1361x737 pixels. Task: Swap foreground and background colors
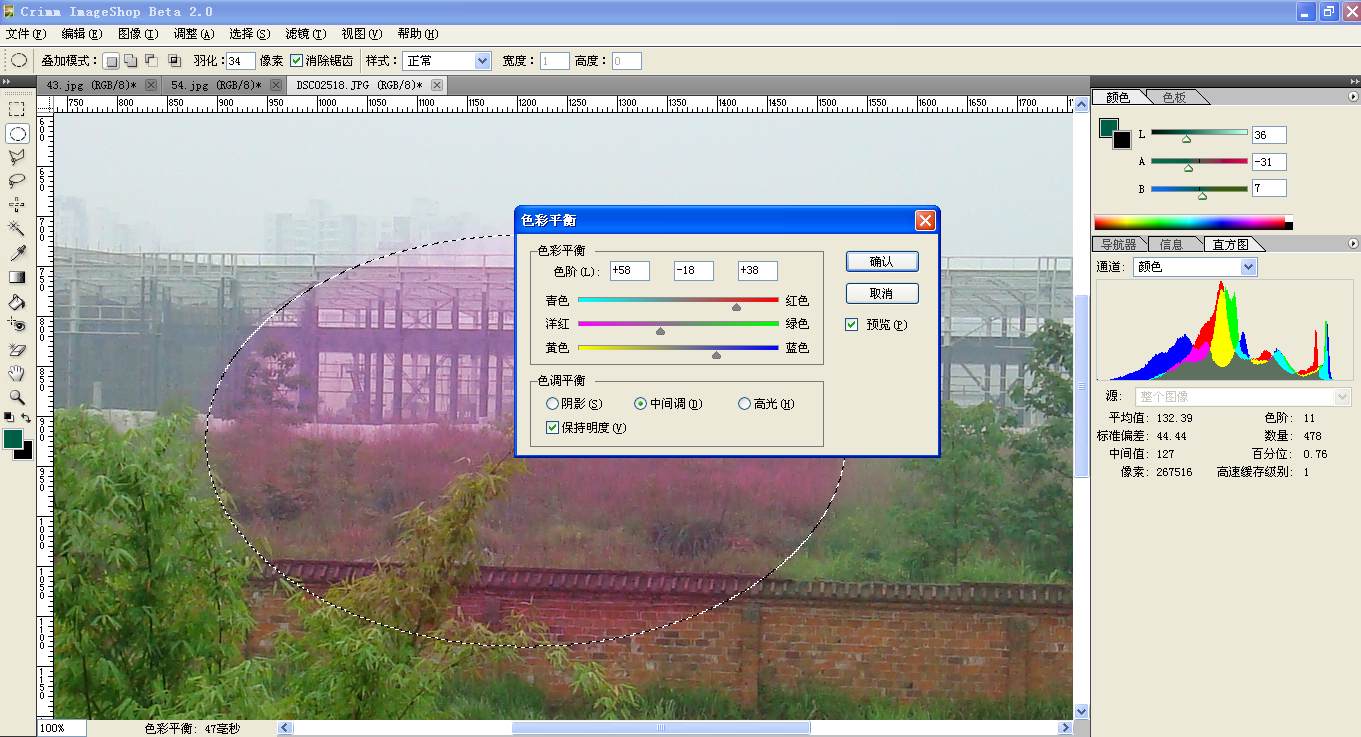tap(26, 417)
